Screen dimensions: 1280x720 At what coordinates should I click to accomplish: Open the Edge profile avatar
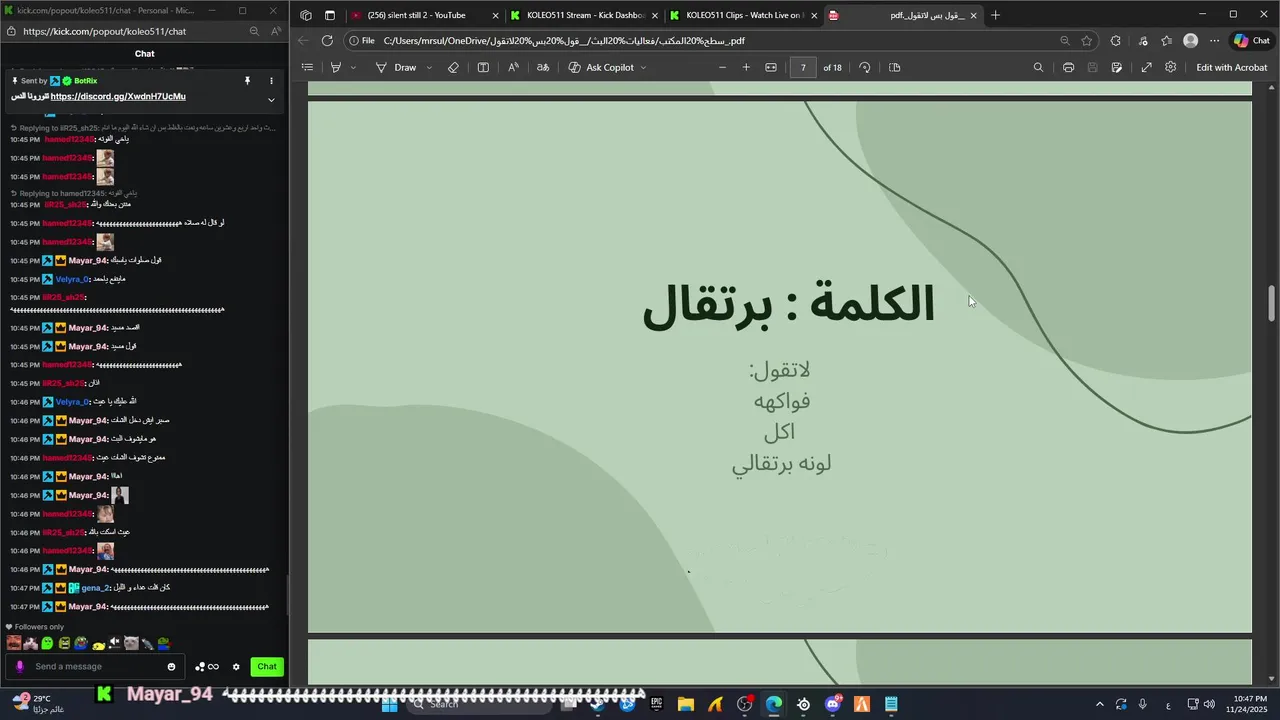(1190, 41)
